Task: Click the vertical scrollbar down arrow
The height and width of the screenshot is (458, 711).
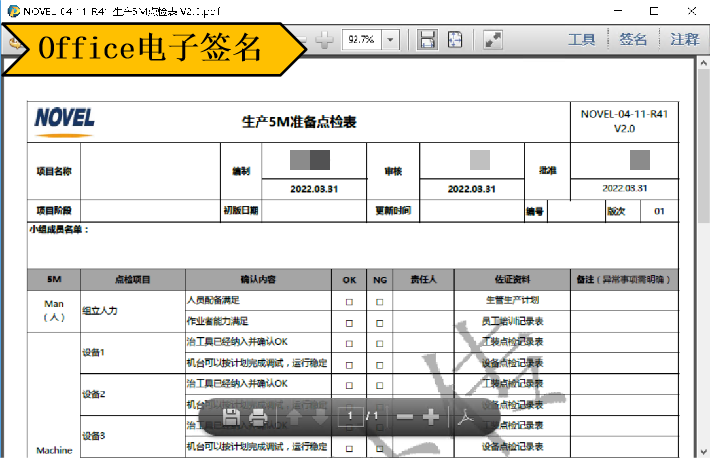Action: point(702,450)
